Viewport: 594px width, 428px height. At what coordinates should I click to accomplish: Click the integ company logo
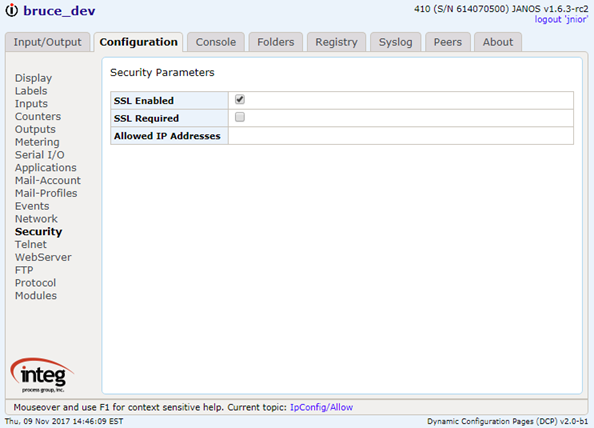(x=42, y=375)
